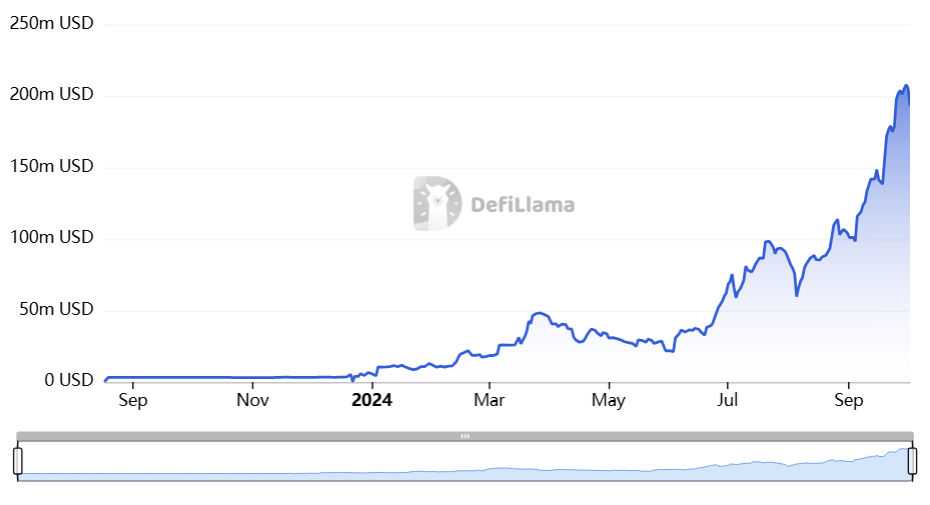The image size is (930, 505).
Task: Click the 200m USD y-axis label
Action: point(52,94)
